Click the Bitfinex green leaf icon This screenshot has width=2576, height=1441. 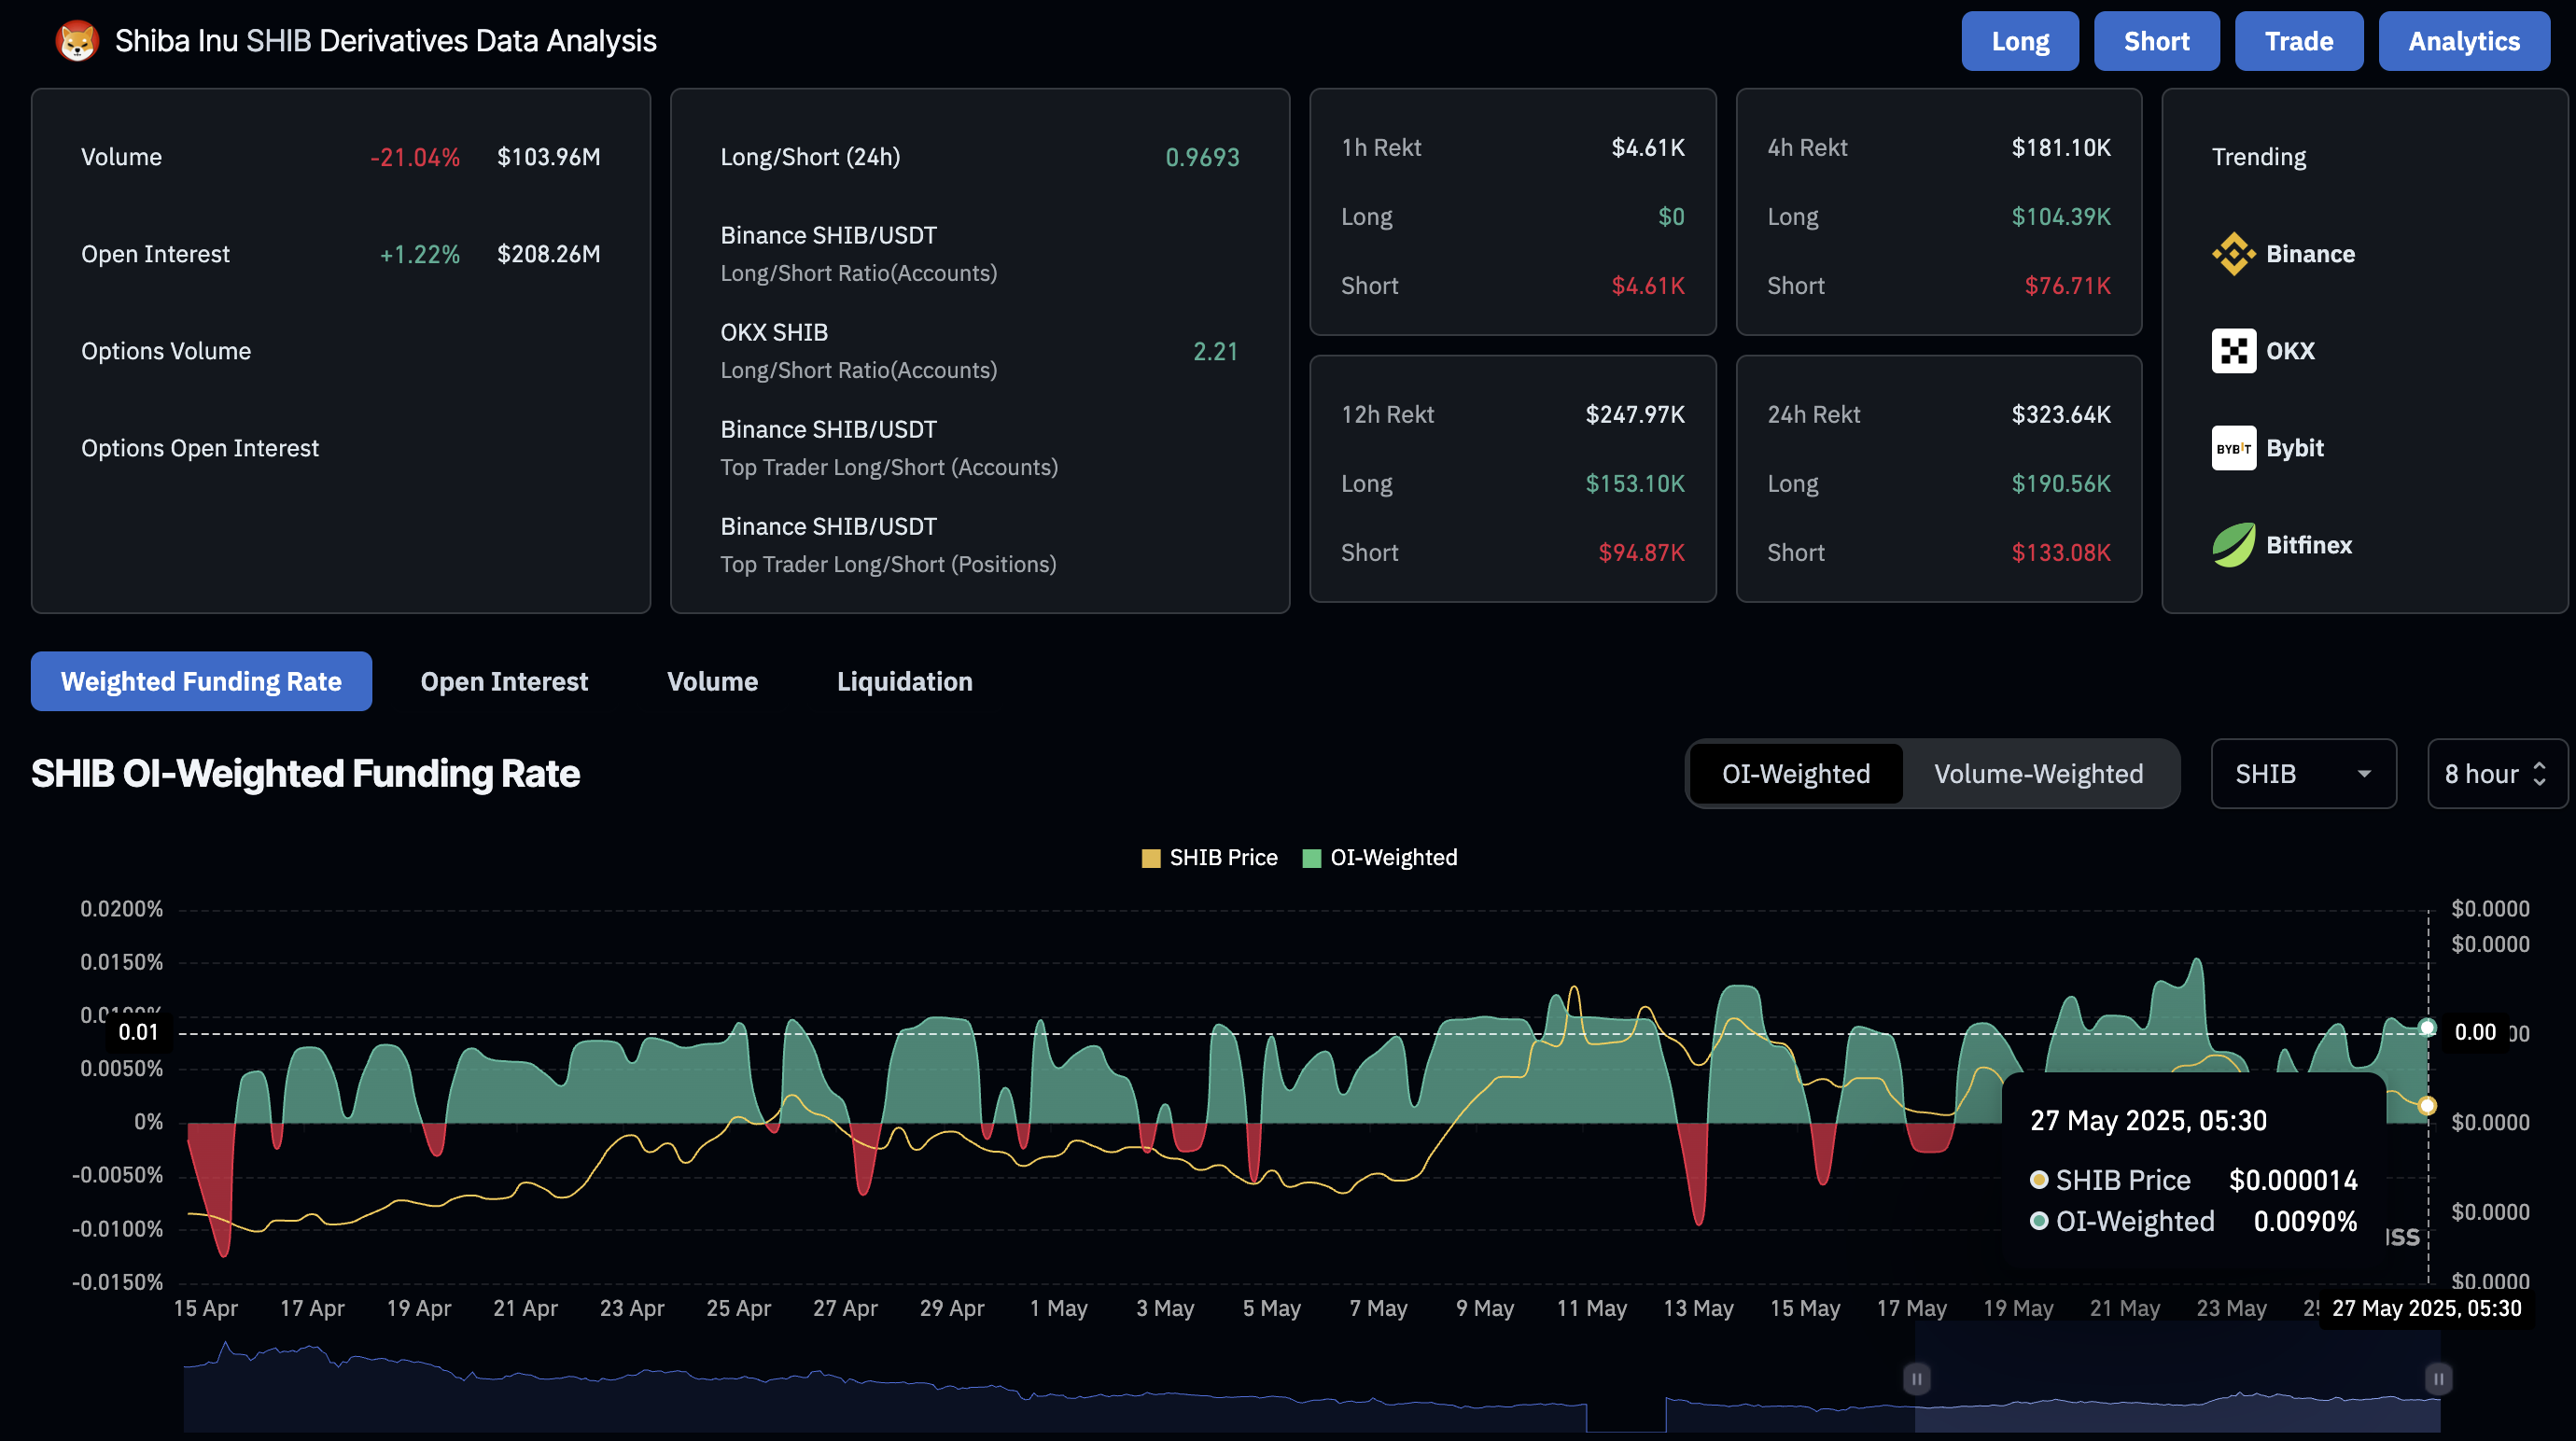click(x=2233, y=545)
